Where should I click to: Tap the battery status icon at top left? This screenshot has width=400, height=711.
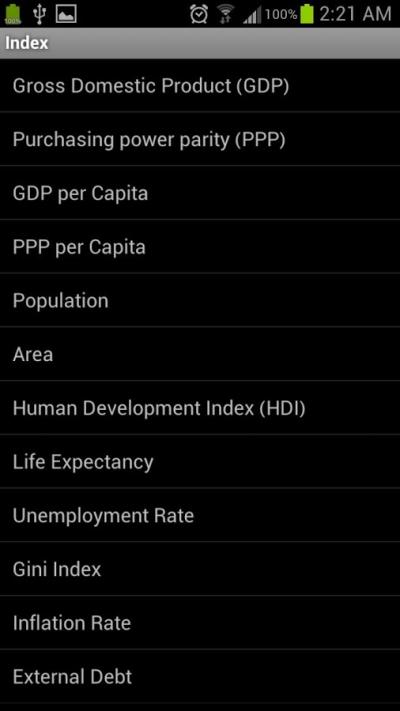(x=13, y=14)
